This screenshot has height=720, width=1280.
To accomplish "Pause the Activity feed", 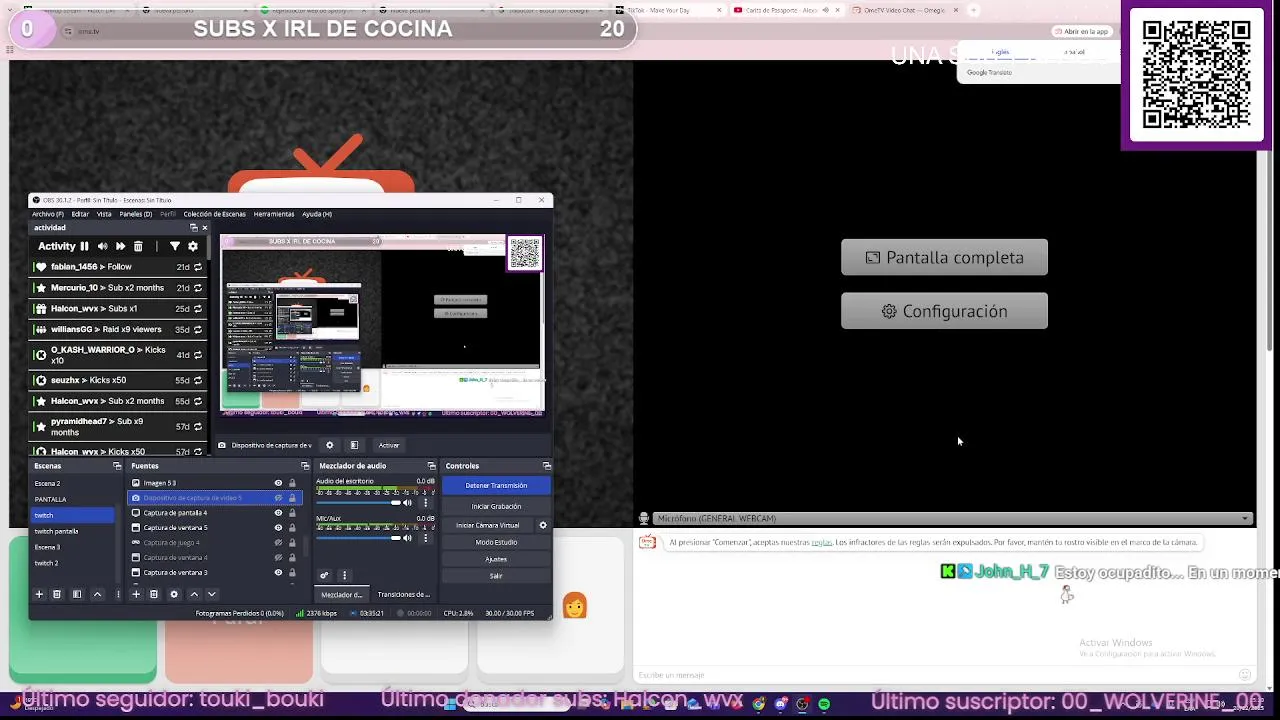I will pos(84,246).
